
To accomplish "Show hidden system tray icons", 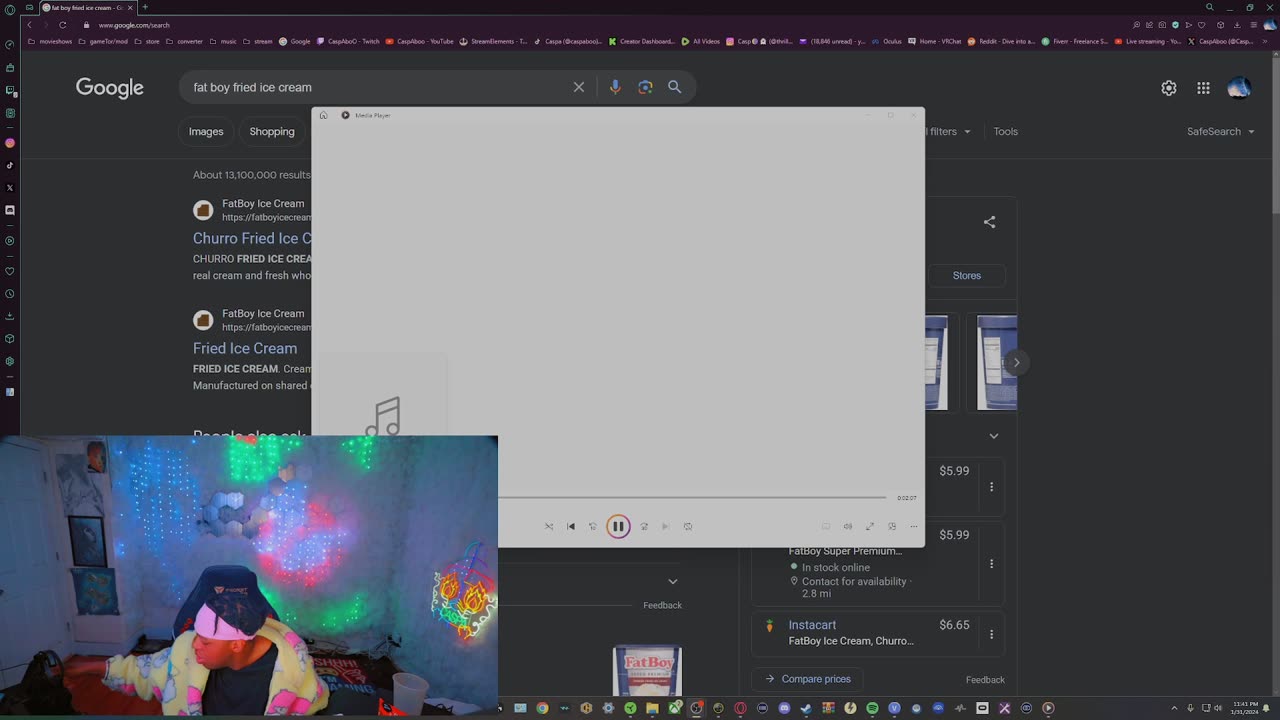I will click(x=1175, y=708).
